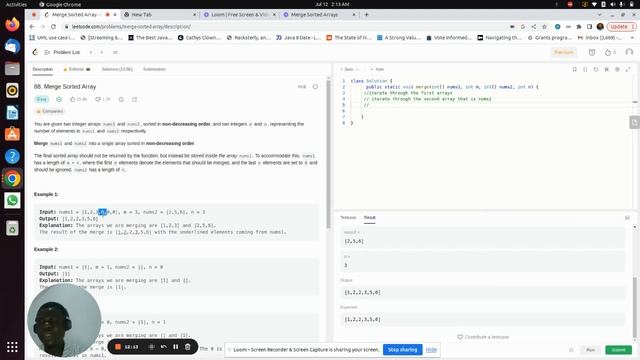Open the streak flame counter
Image resolution: width=640 pixels, height=360 pixels.
coord(610,52)
